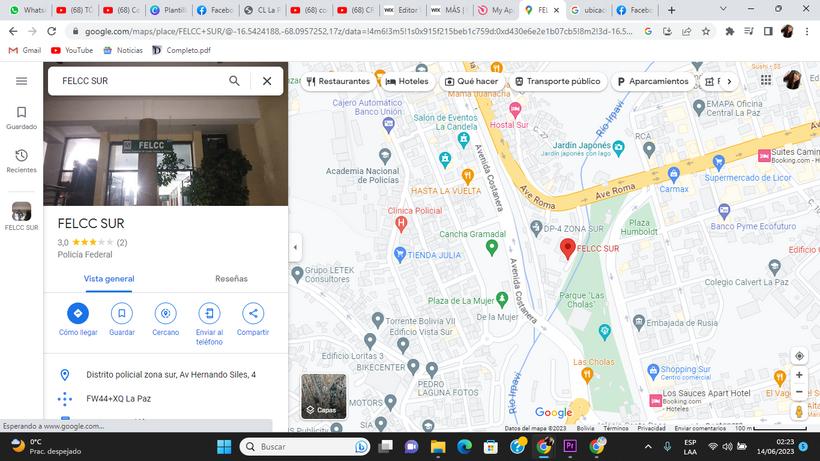Click the Clínica Policial hospital marker
The image size is (820, 461).
401,225
